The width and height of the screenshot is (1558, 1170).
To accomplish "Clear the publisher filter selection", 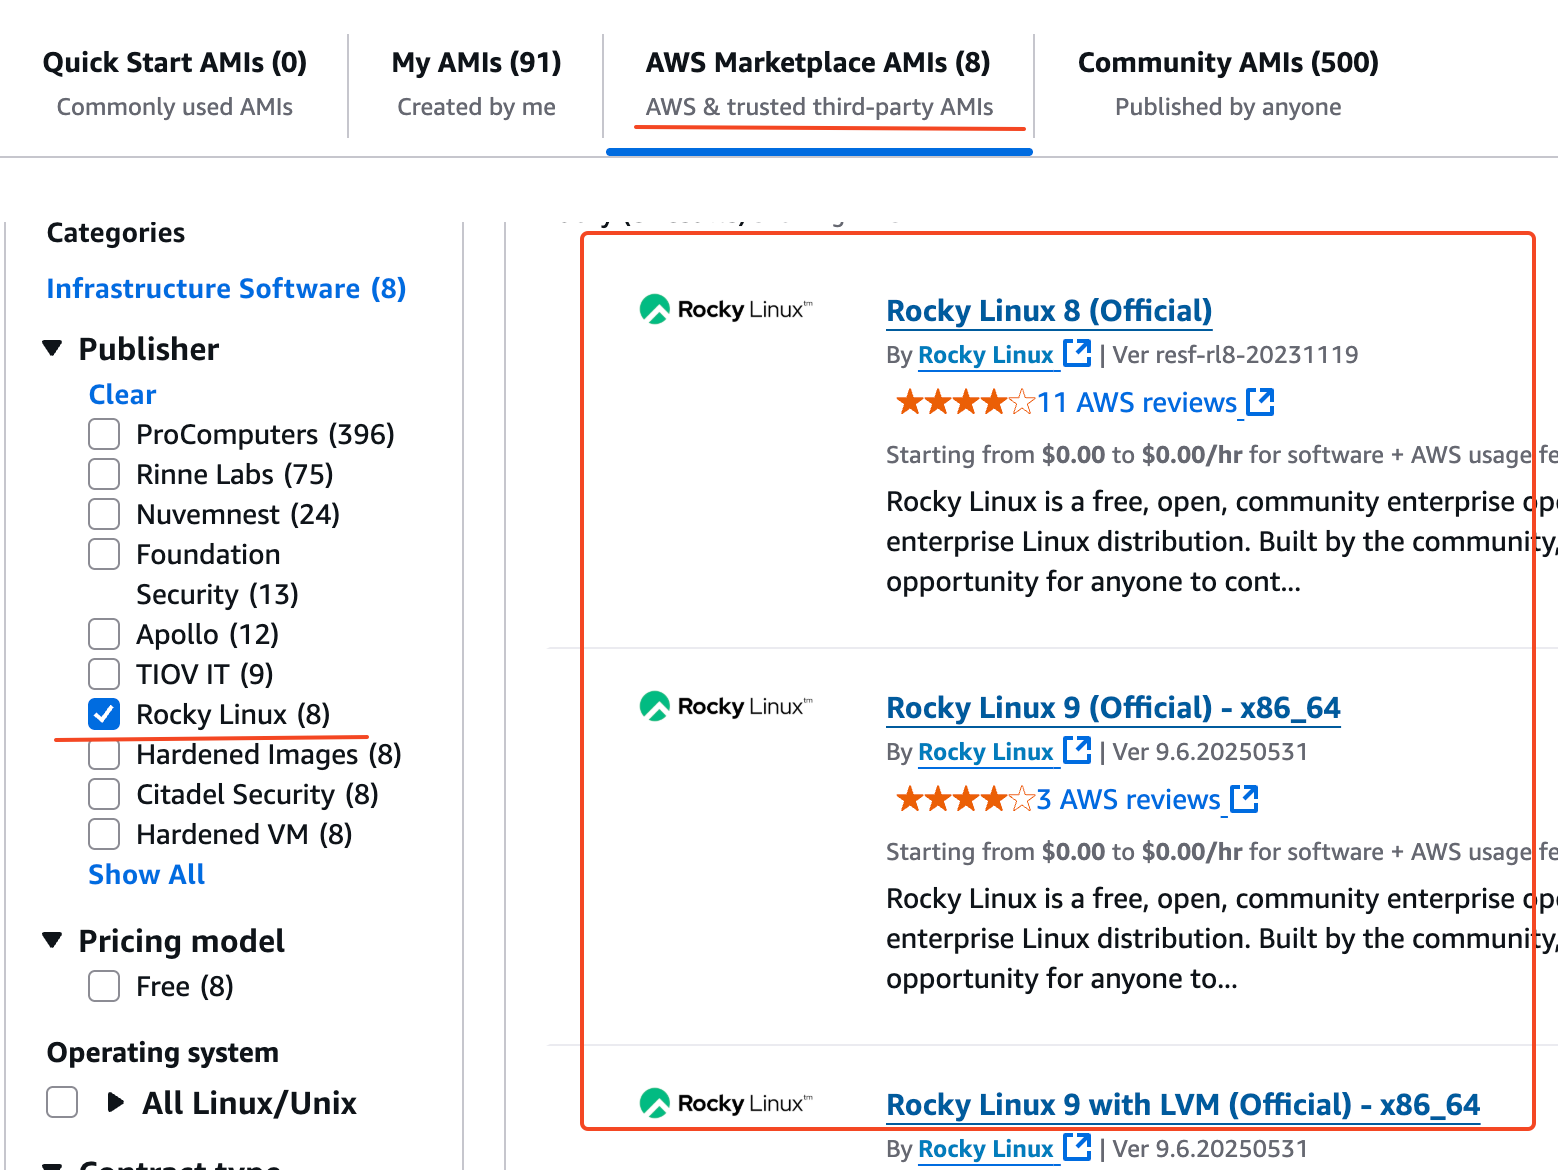I will click(x=122, y=394).
